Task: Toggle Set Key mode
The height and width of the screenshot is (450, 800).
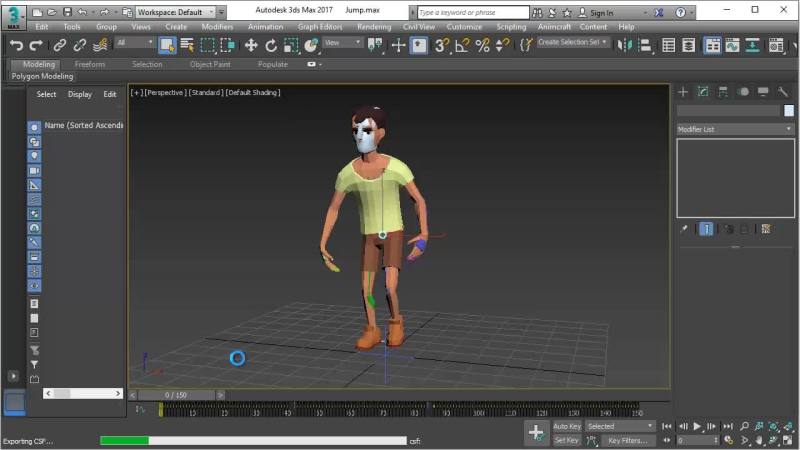Action: (x=567, y=440)
